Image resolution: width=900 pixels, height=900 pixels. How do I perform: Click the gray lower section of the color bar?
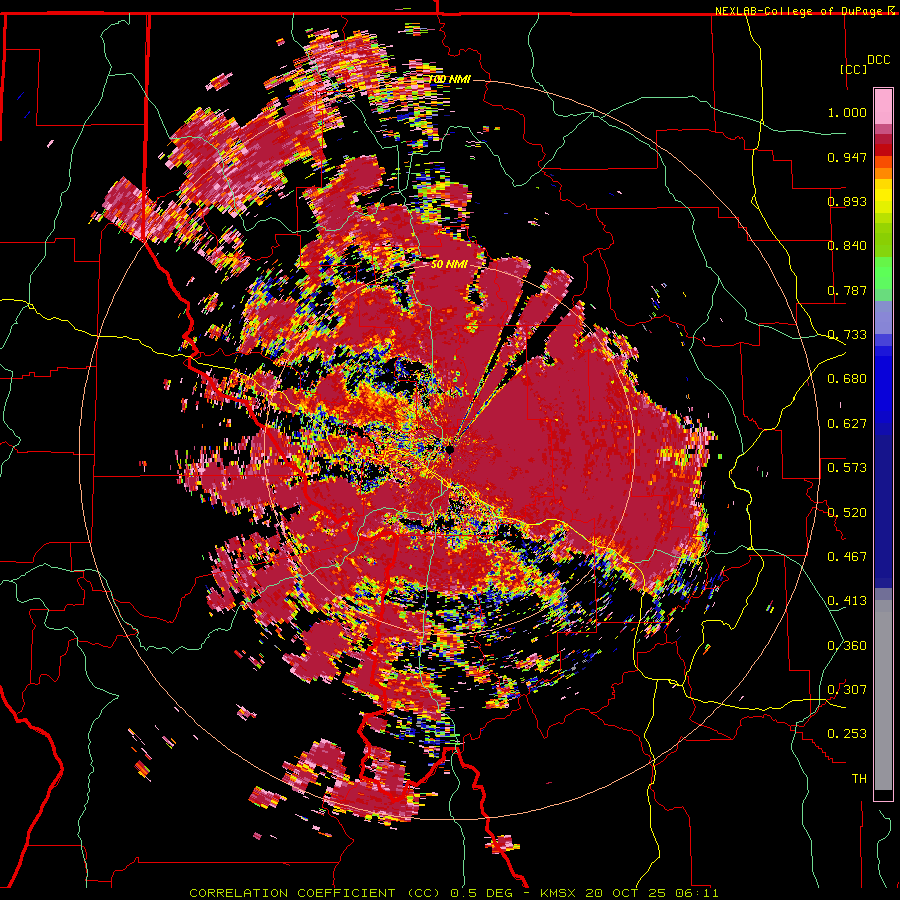883,695
